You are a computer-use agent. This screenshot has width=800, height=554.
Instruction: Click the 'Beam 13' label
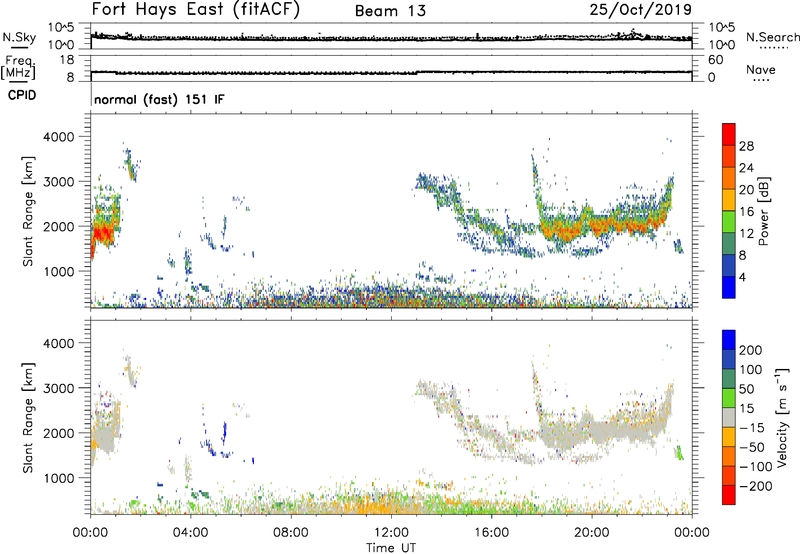coord(390,11)
